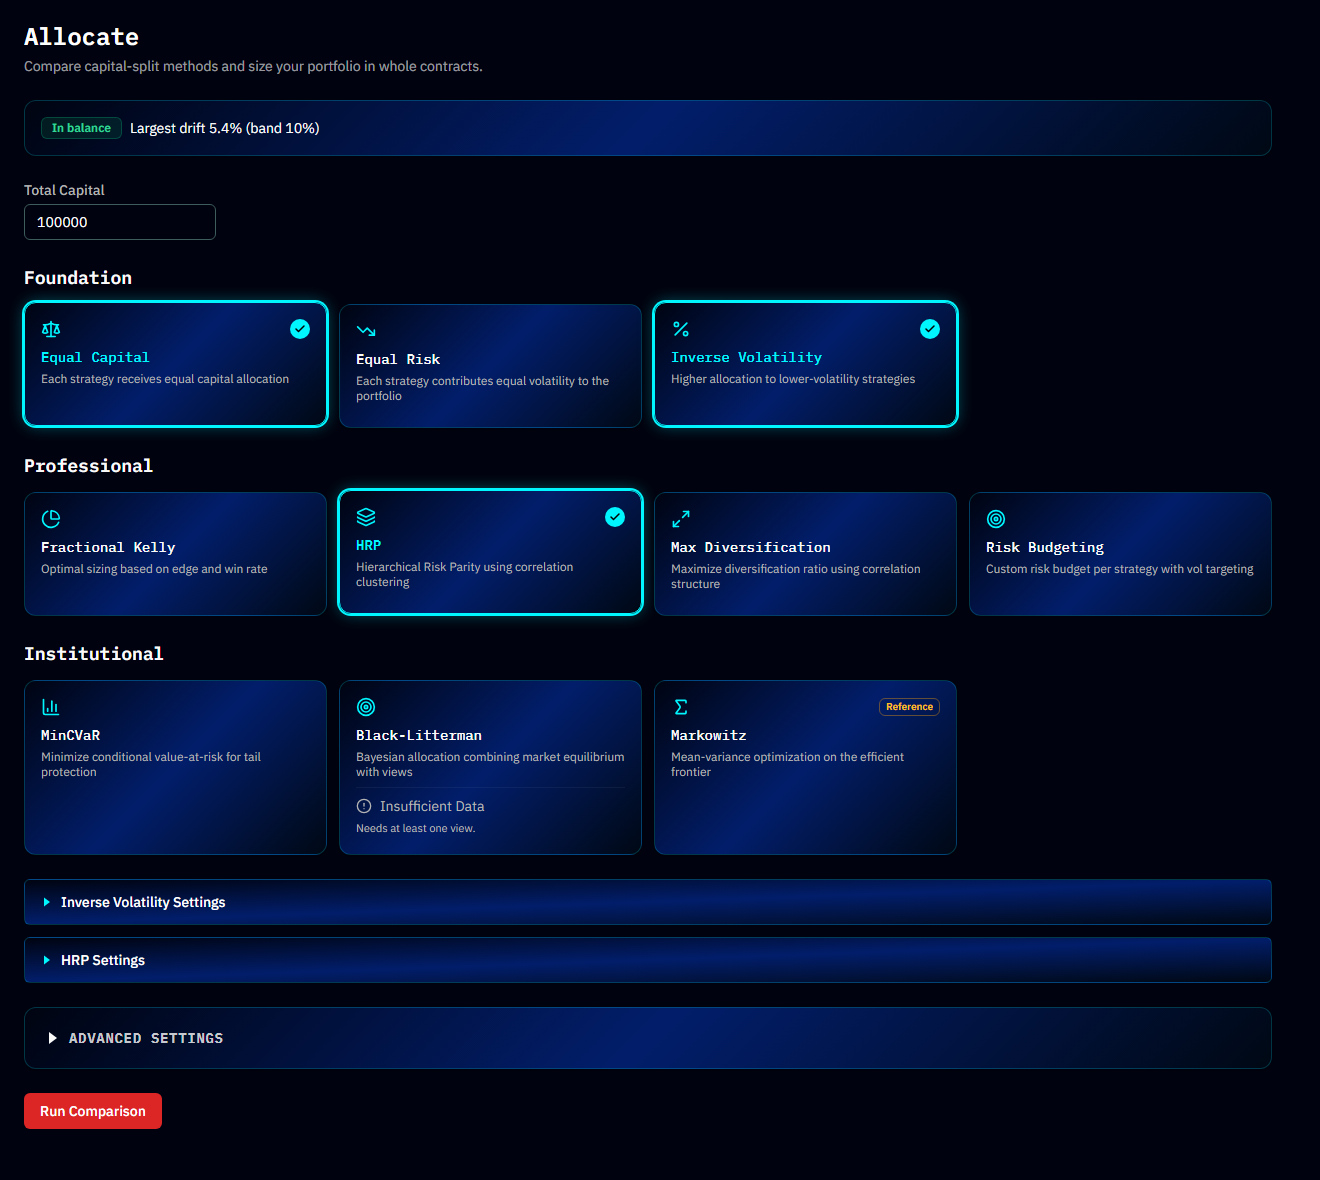This screenshot has width=1320, height=1180.
Task: Uncheck the HRP selection checkmark
Action: pos(615,517)
